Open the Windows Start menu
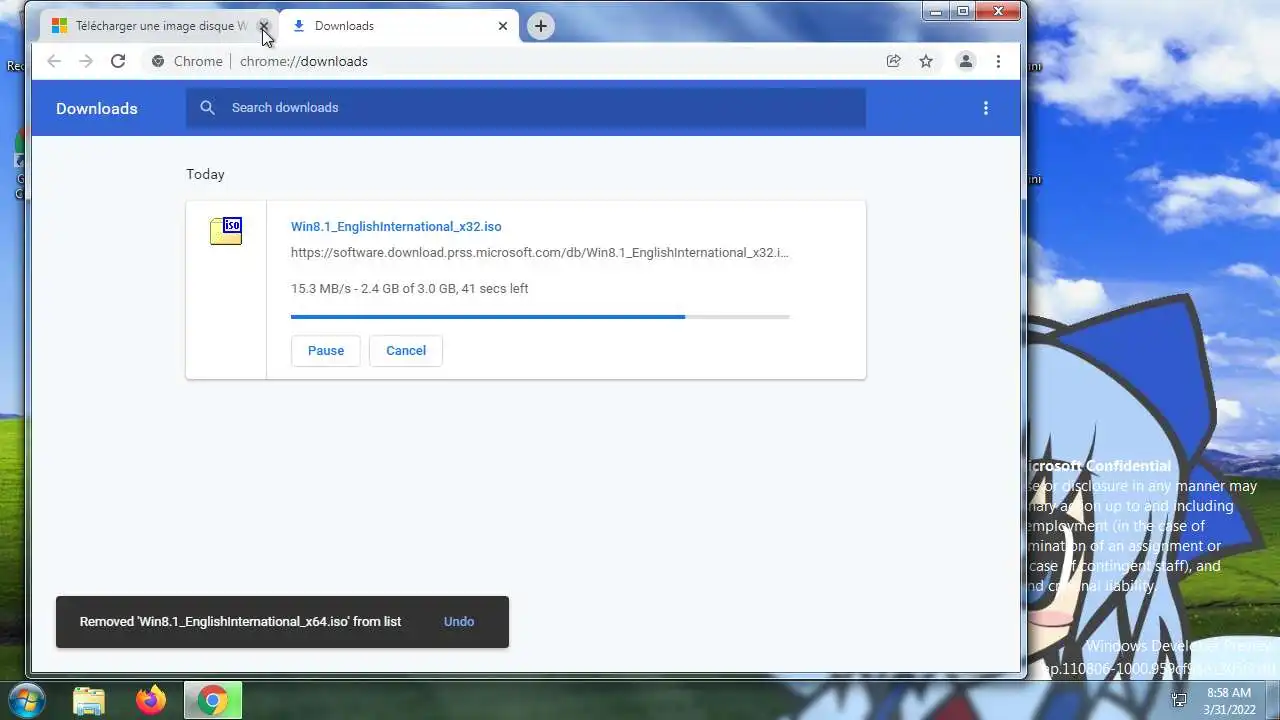The image size is (1280, 720). 26,700
